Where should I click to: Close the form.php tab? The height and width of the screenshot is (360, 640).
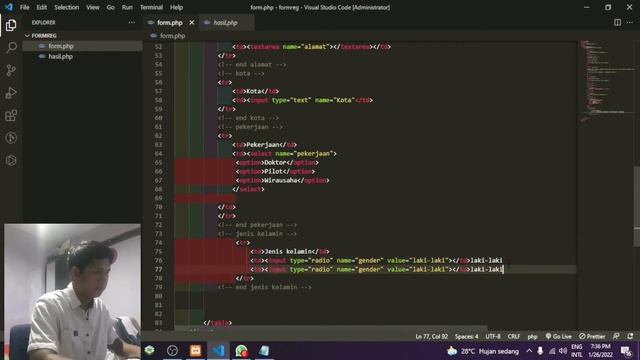coord(191,23)
